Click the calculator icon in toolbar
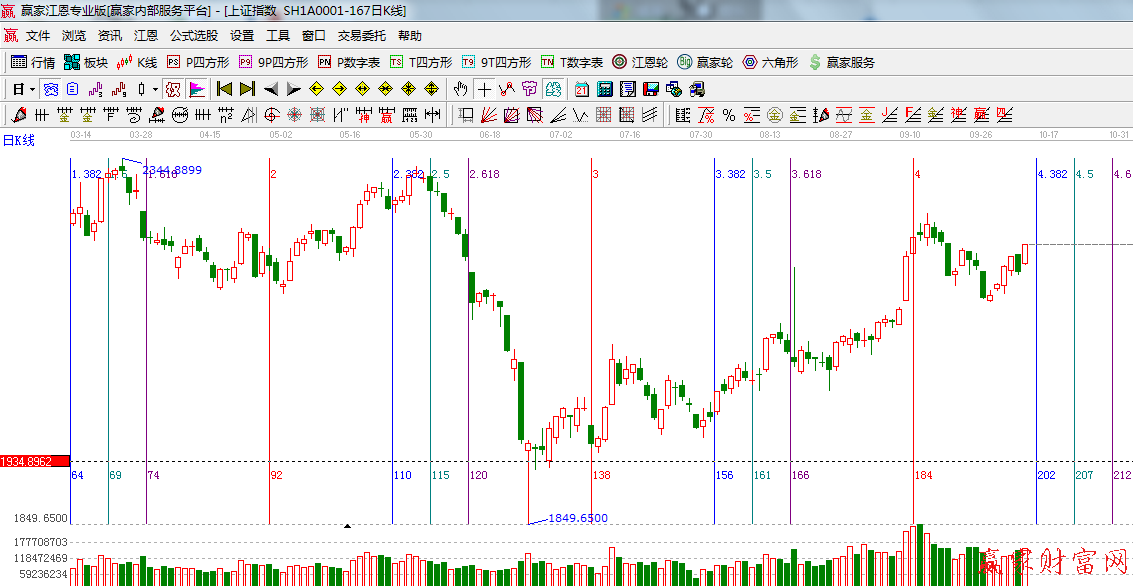1133x586 pixels. [x=604, y=89]
